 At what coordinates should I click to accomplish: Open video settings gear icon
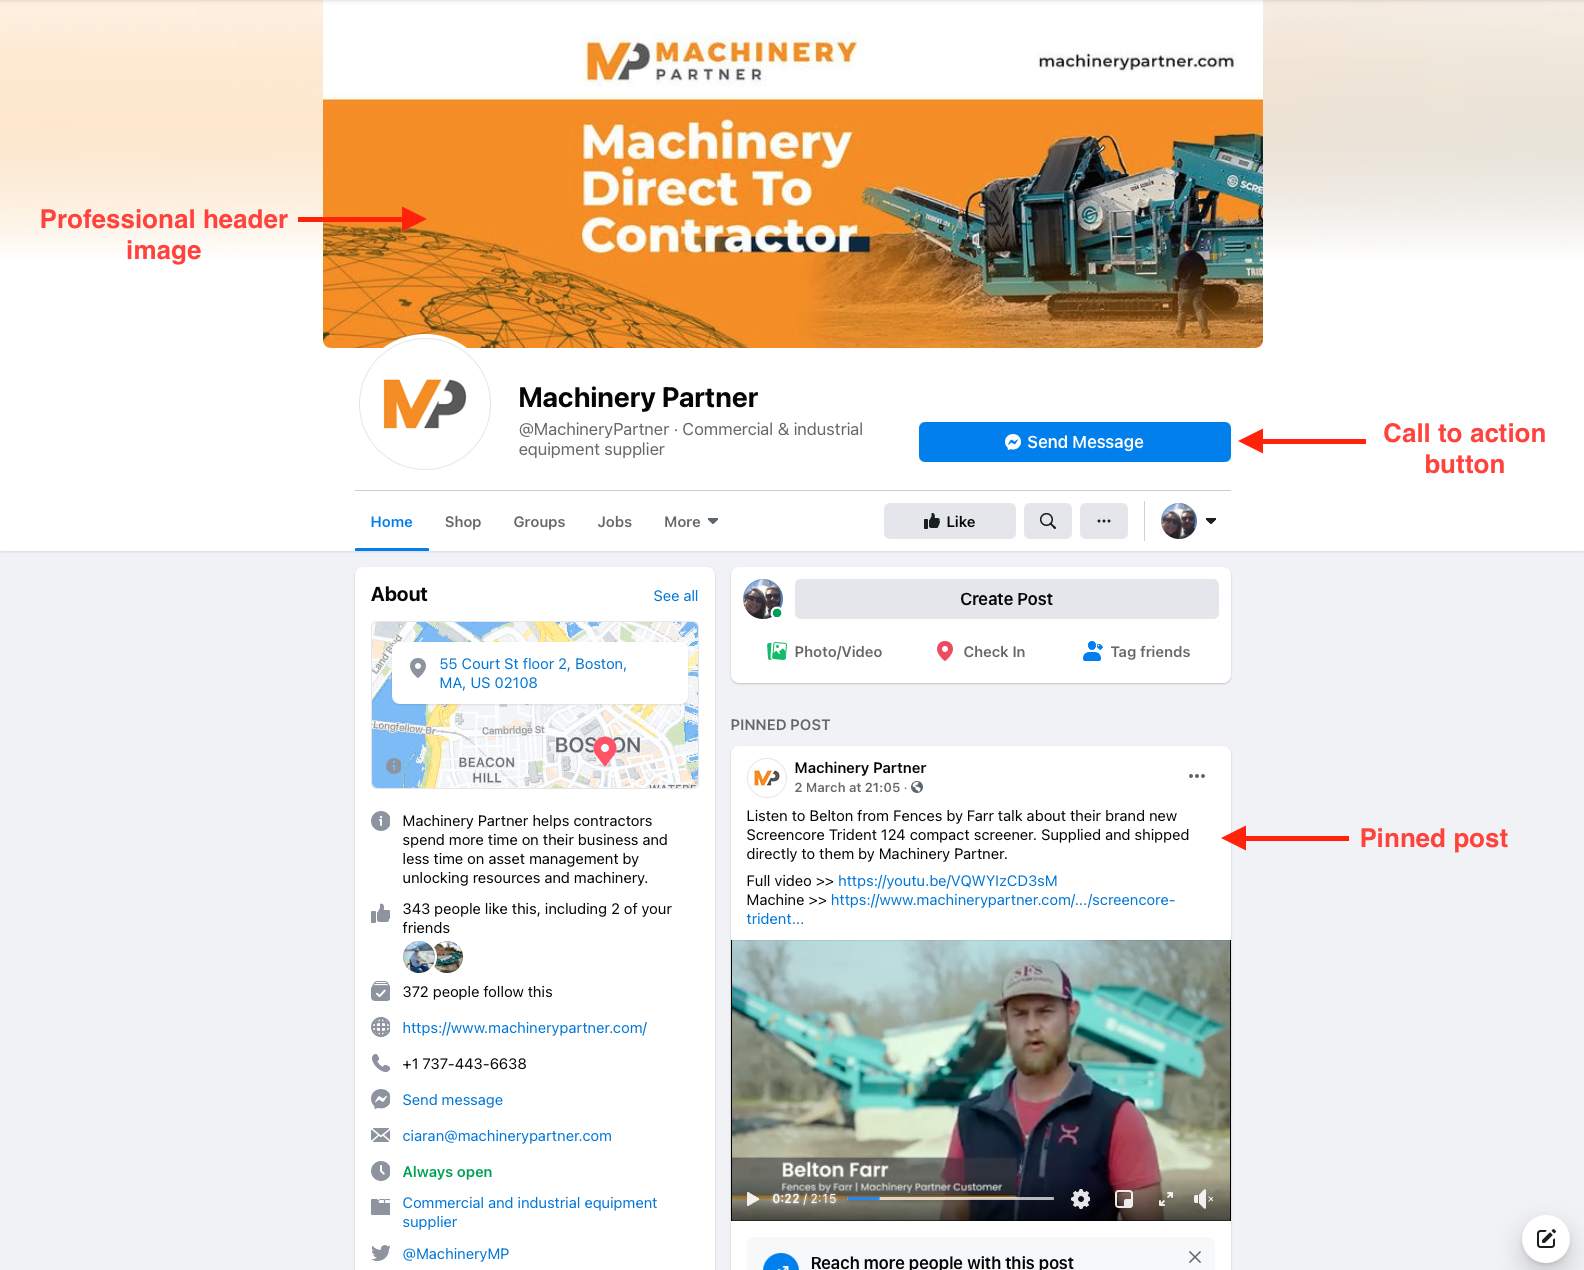pyautogui.click(x=1081, y=1199)
